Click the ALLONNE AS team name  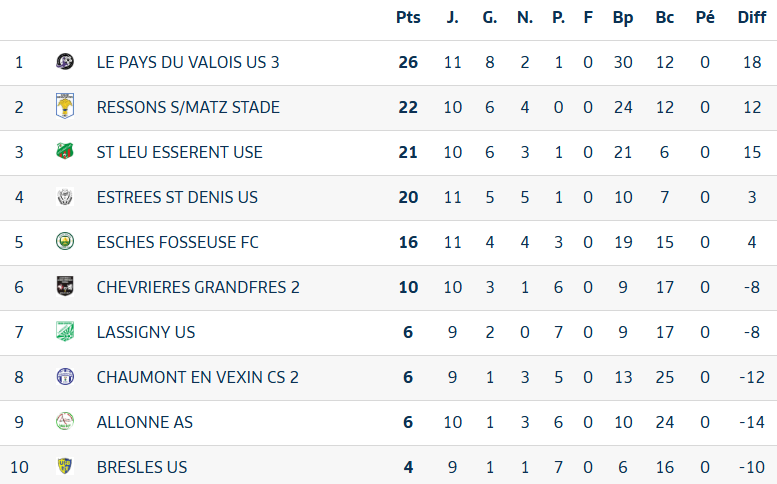click(145, 422)
